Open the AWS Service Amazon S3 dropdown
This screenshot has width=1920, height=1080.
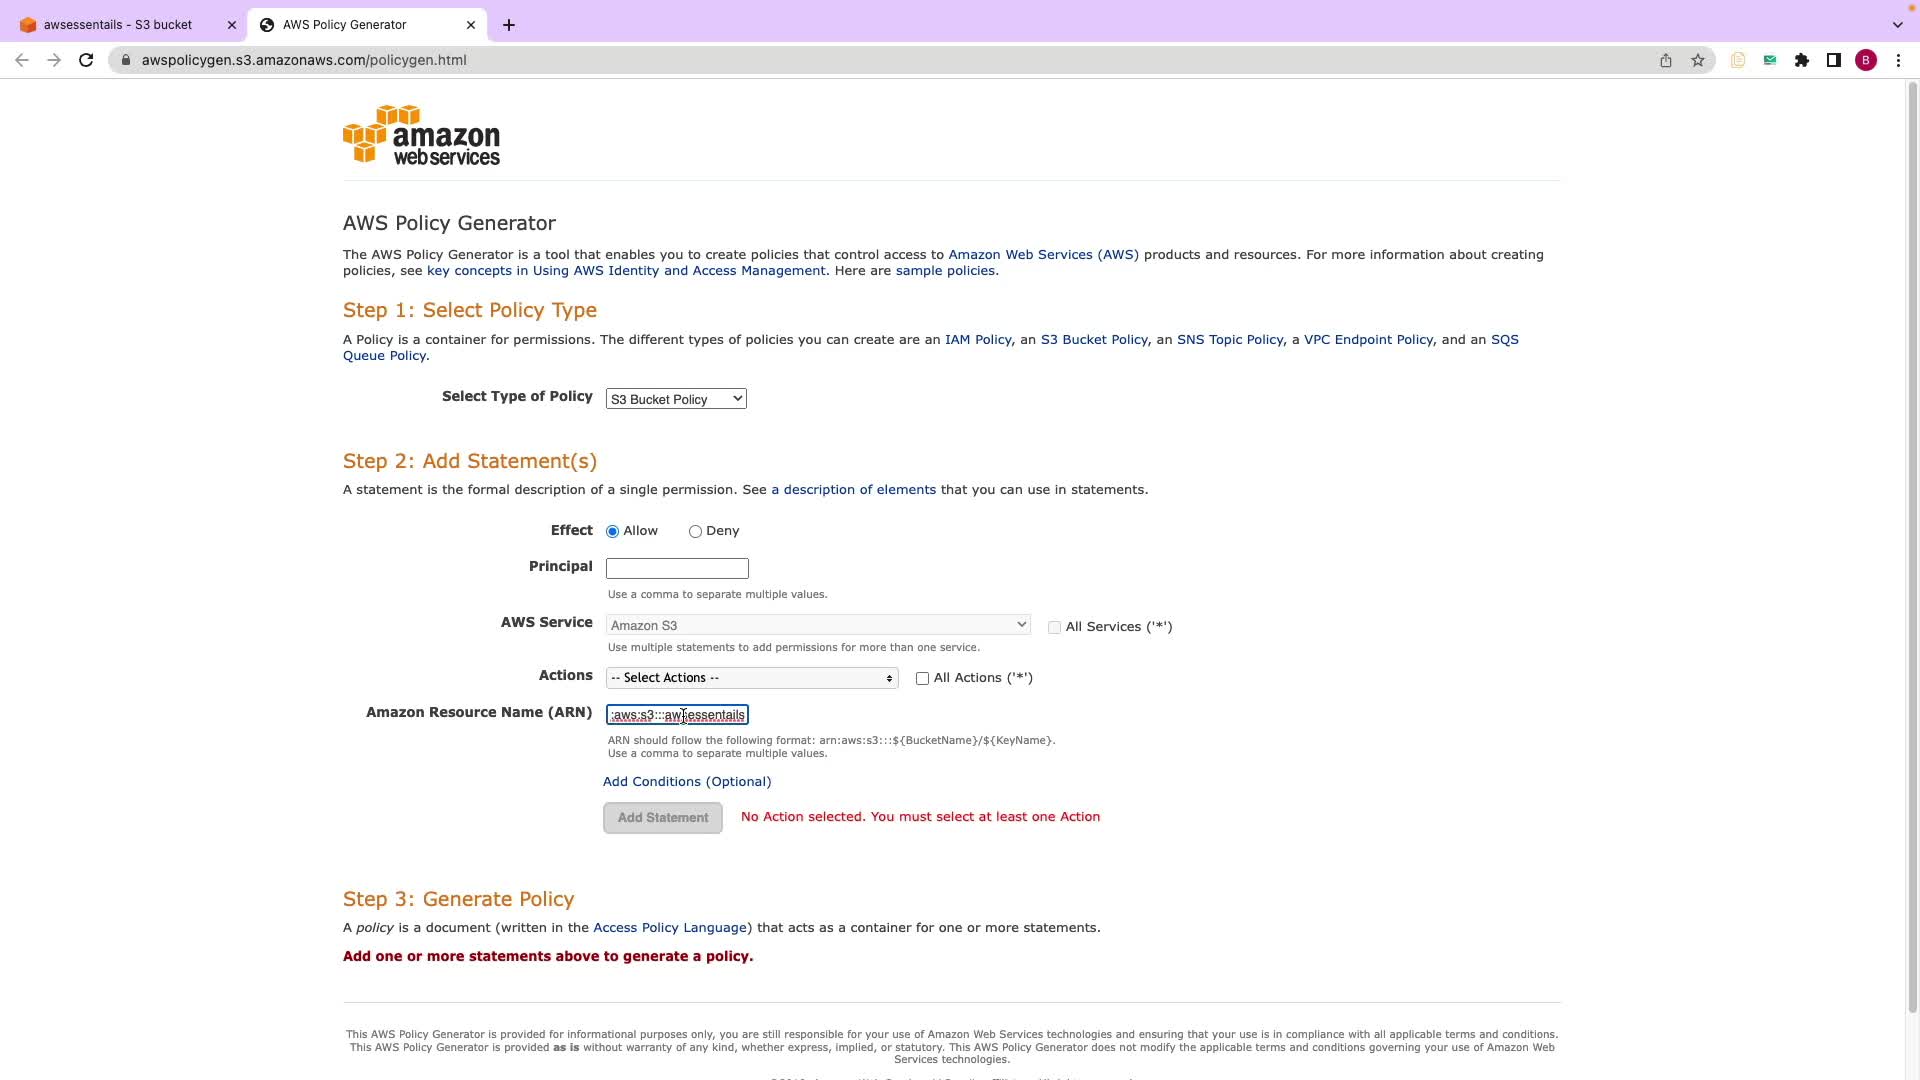[817, 625]
